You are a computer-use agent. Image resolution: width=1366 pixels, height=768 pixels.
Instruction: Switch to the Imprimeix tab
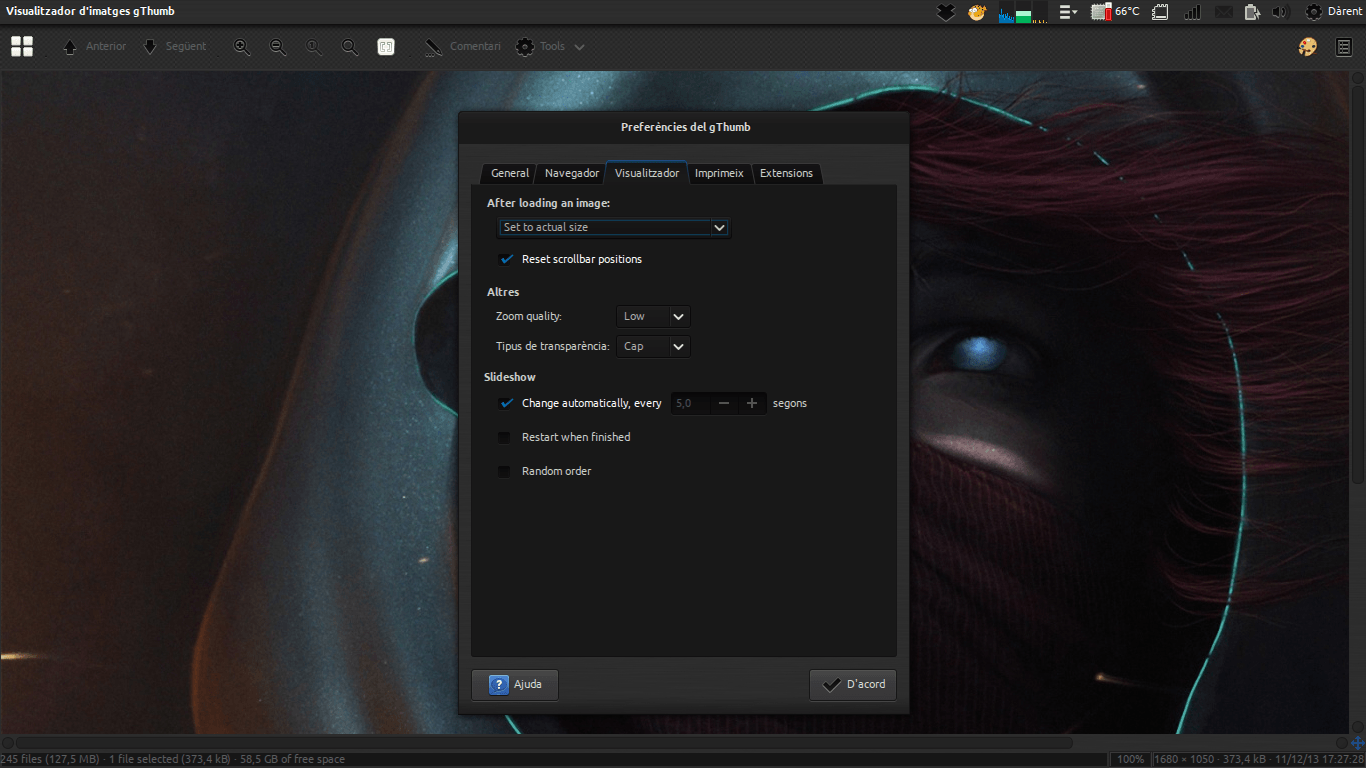(720, 173)
